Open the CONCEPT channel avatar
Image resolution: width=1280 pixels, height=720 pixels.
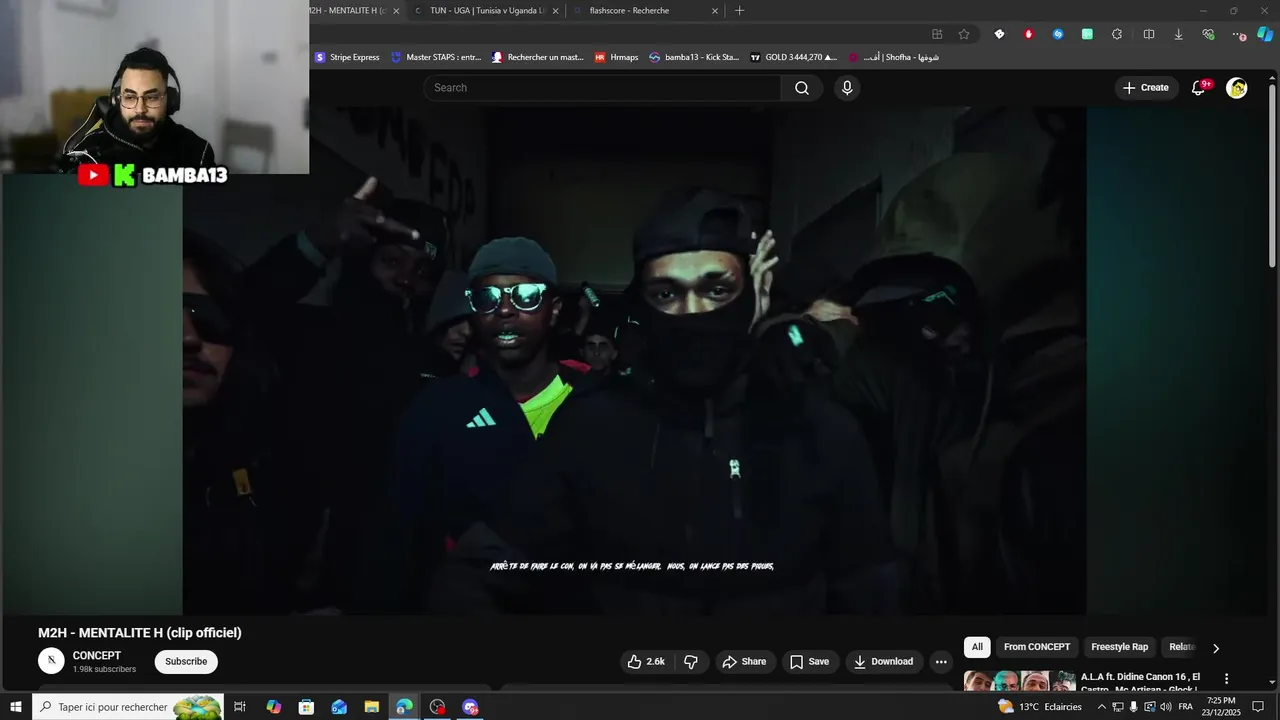point(51,661)
